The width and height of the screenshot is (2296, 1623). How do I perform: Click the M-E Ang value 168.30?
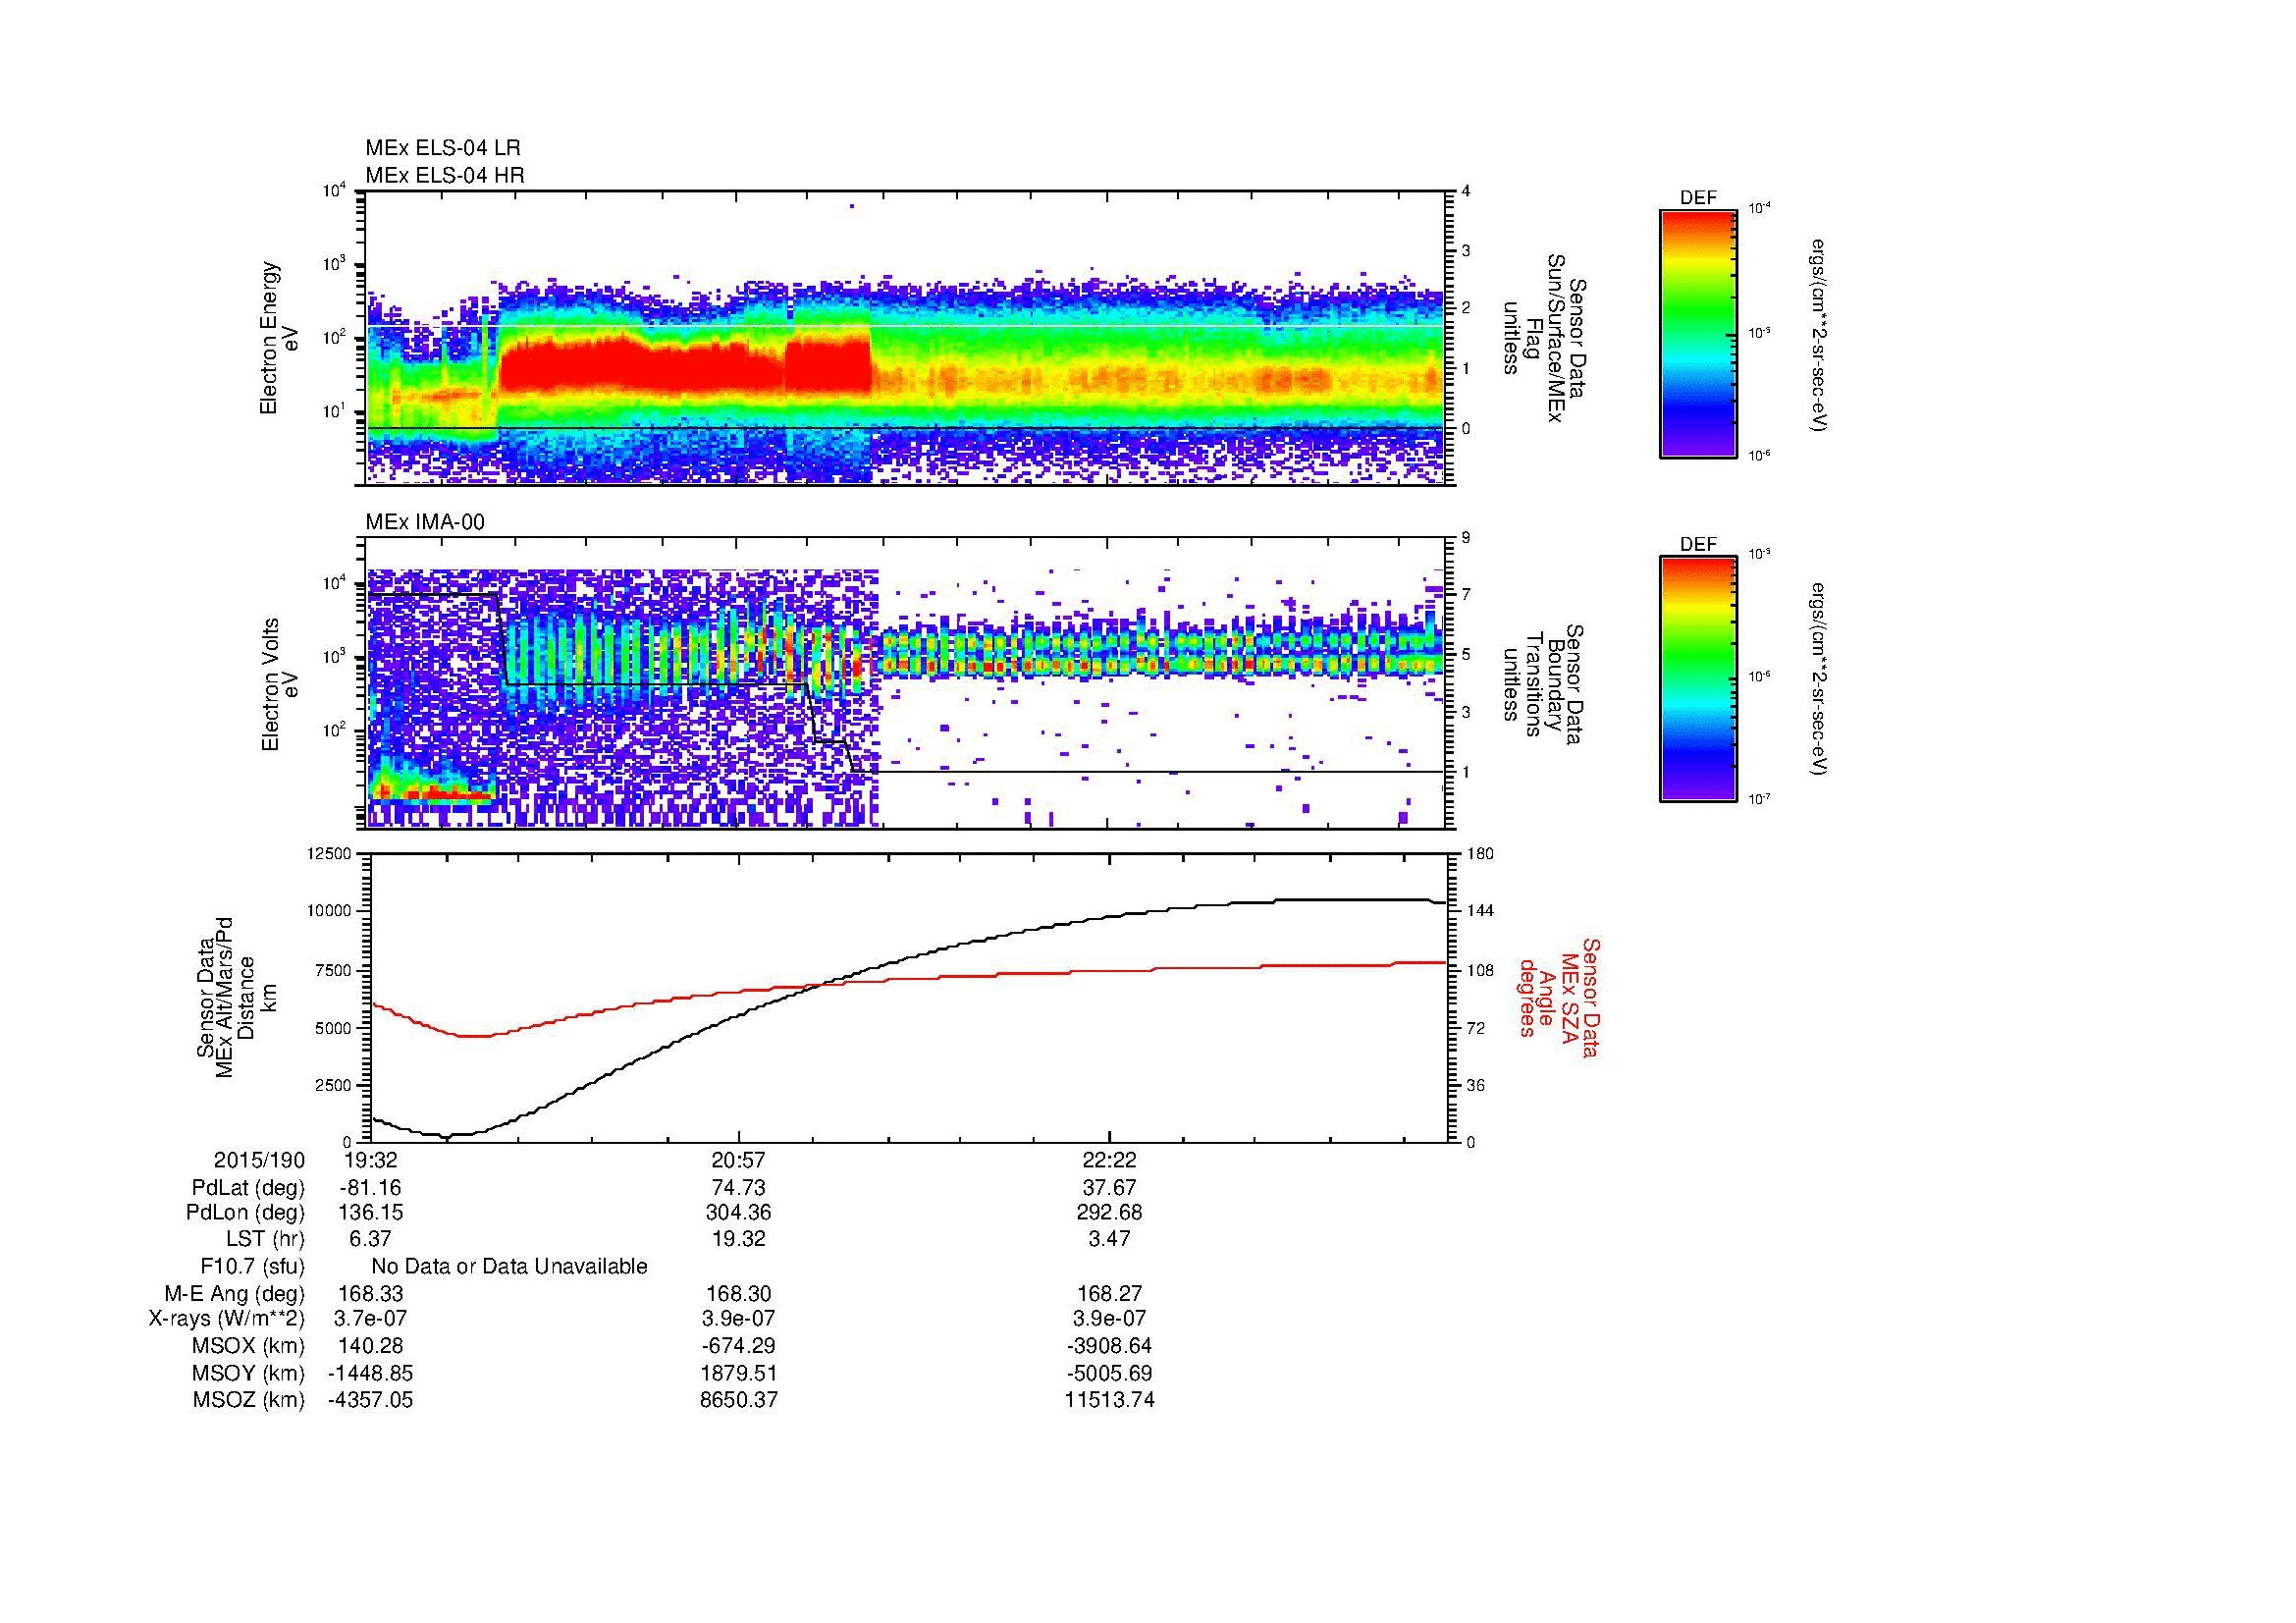(x=738, y=1293)
